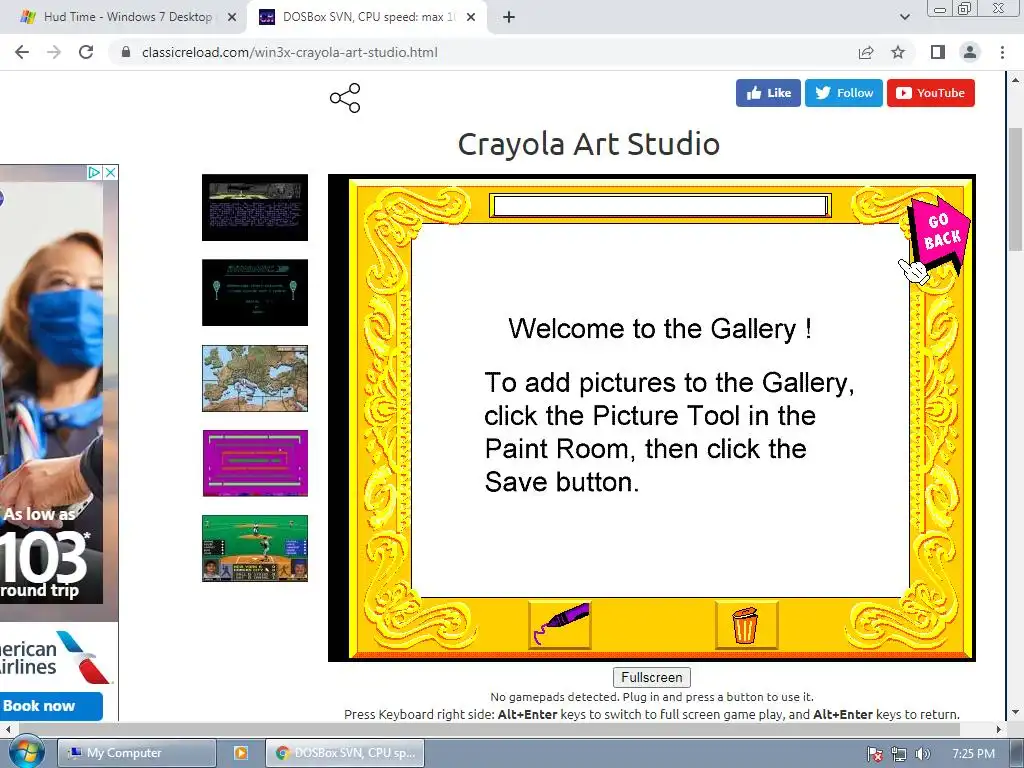
Task: Open the Chrome three-dot menu
Action: 1002,52
